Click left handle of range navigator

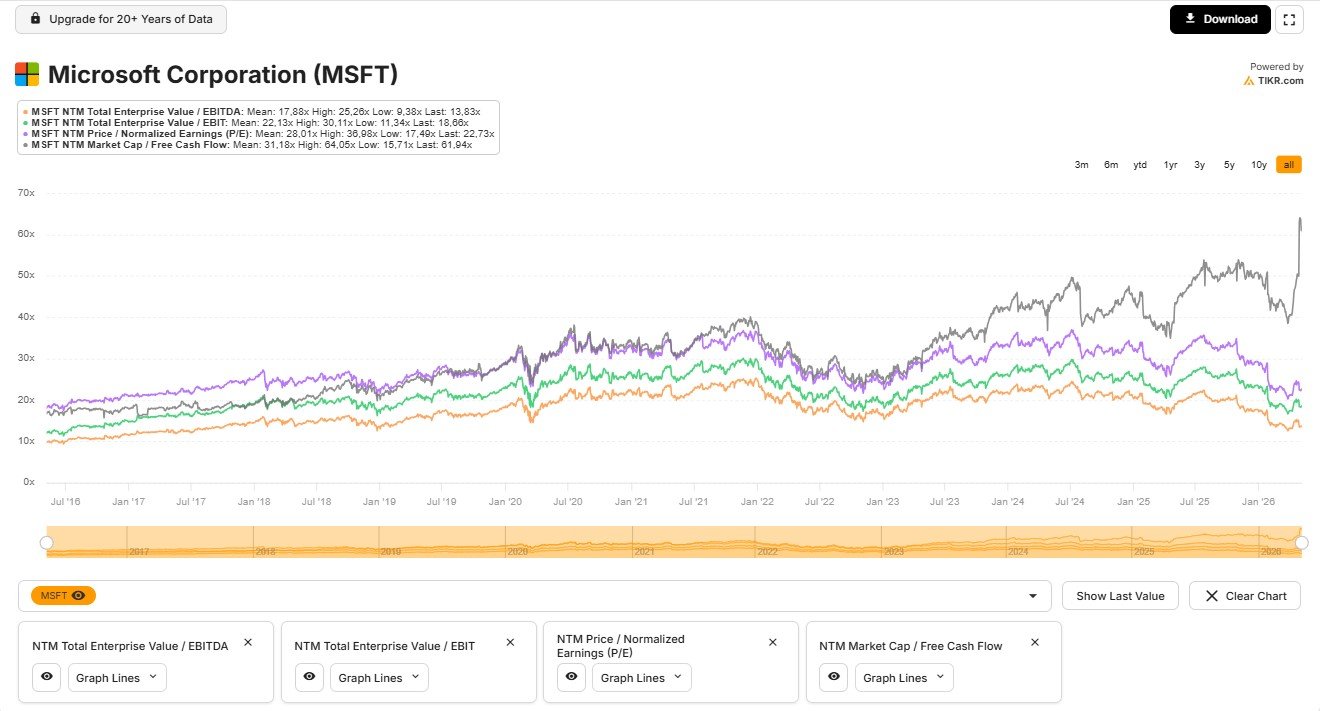point(46,542)
